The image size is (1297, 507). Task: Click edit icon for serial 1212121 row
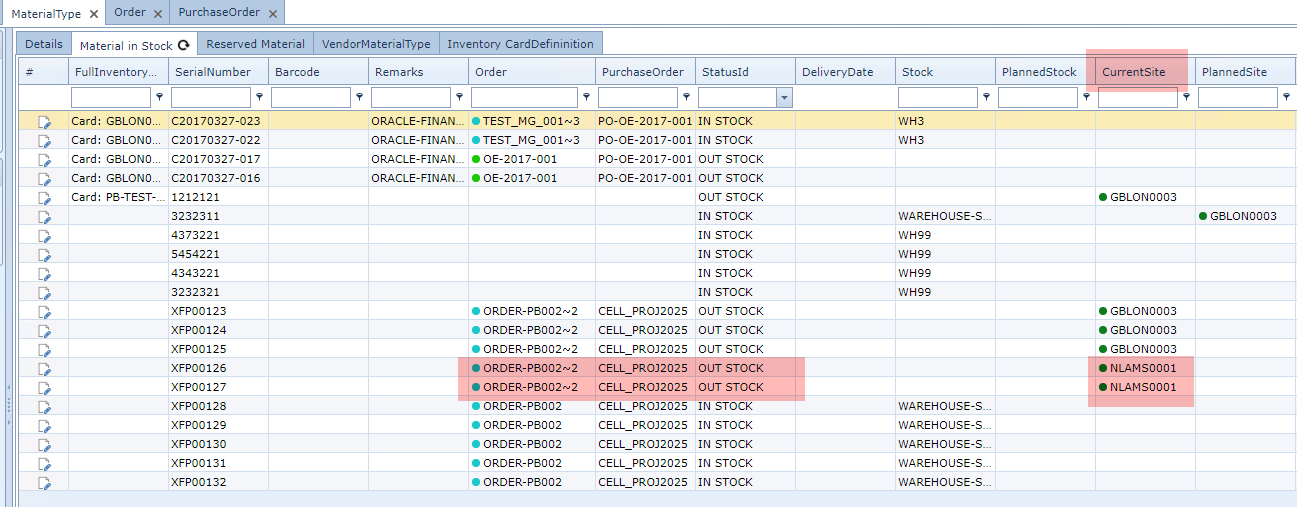point(44,198)
